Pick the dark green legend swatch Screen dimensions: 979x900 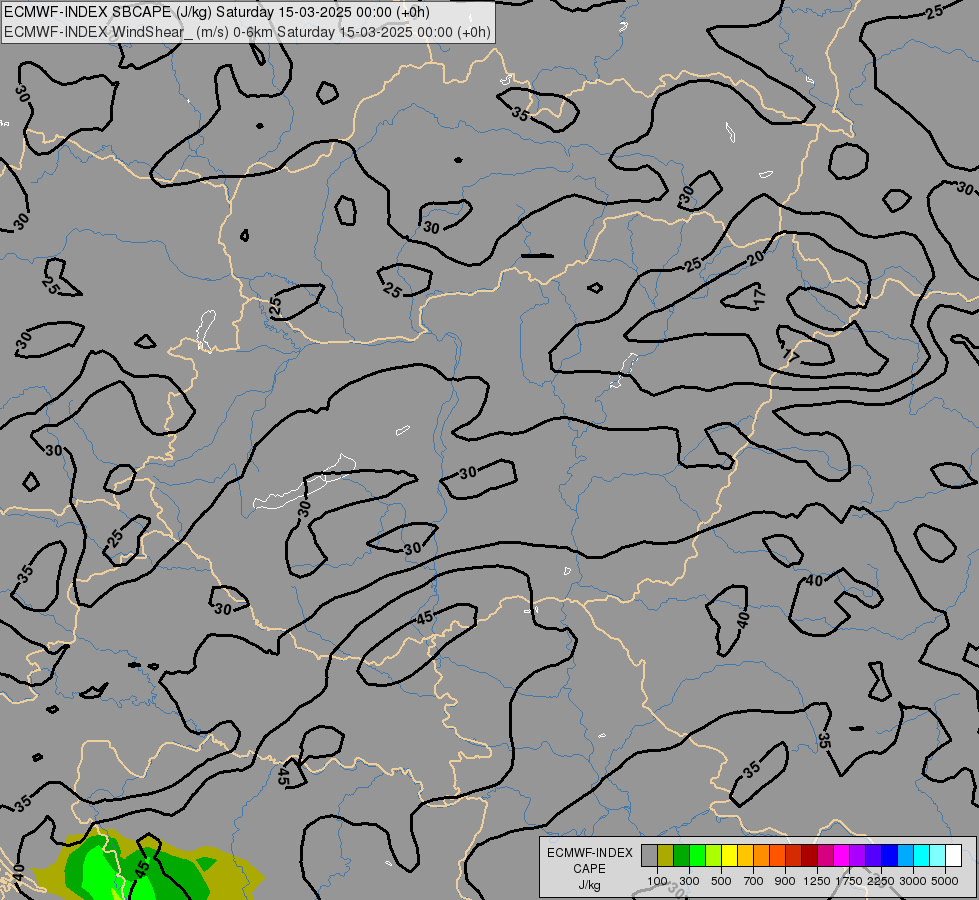pyautogui.click(x=682, y=856)
